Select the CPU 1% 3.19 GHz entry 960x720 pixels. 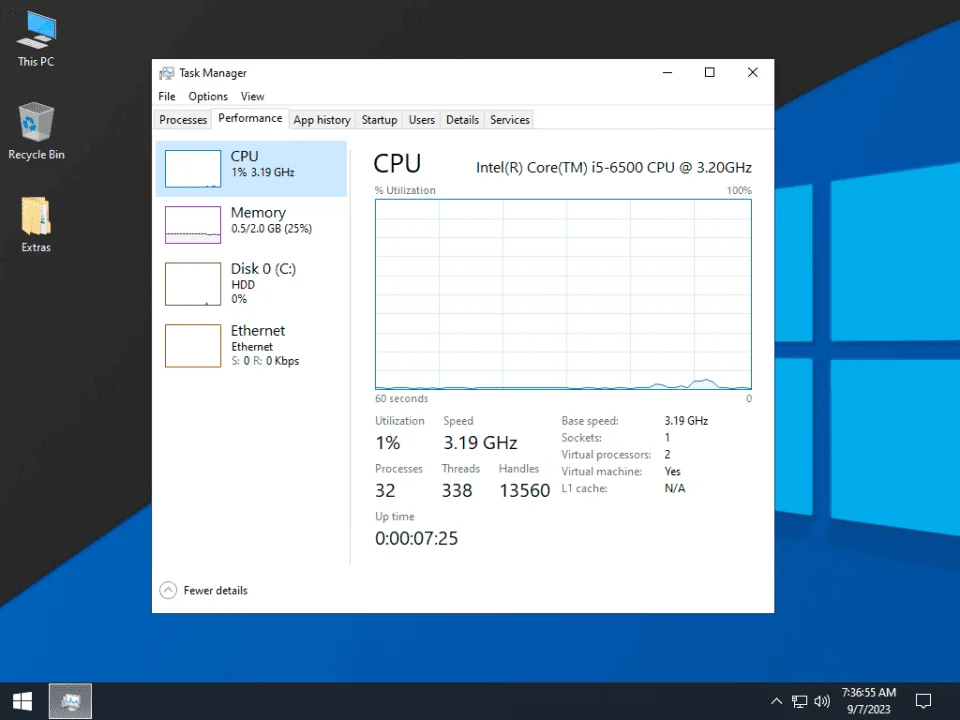point(251,169)
